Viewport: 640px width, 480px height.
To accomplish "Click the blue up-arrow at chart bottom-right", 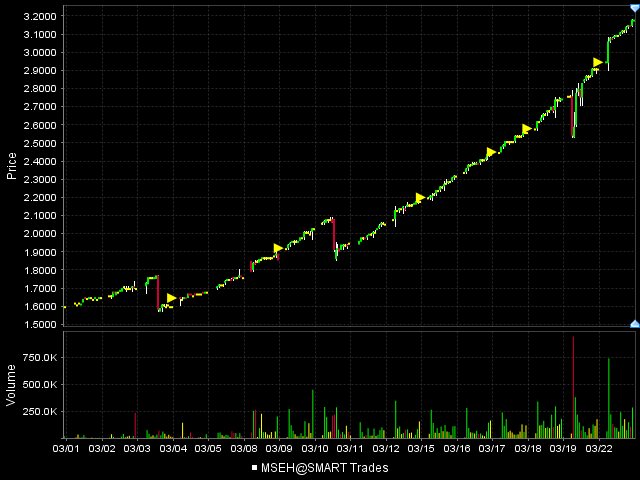I will (x=634, y=323).
